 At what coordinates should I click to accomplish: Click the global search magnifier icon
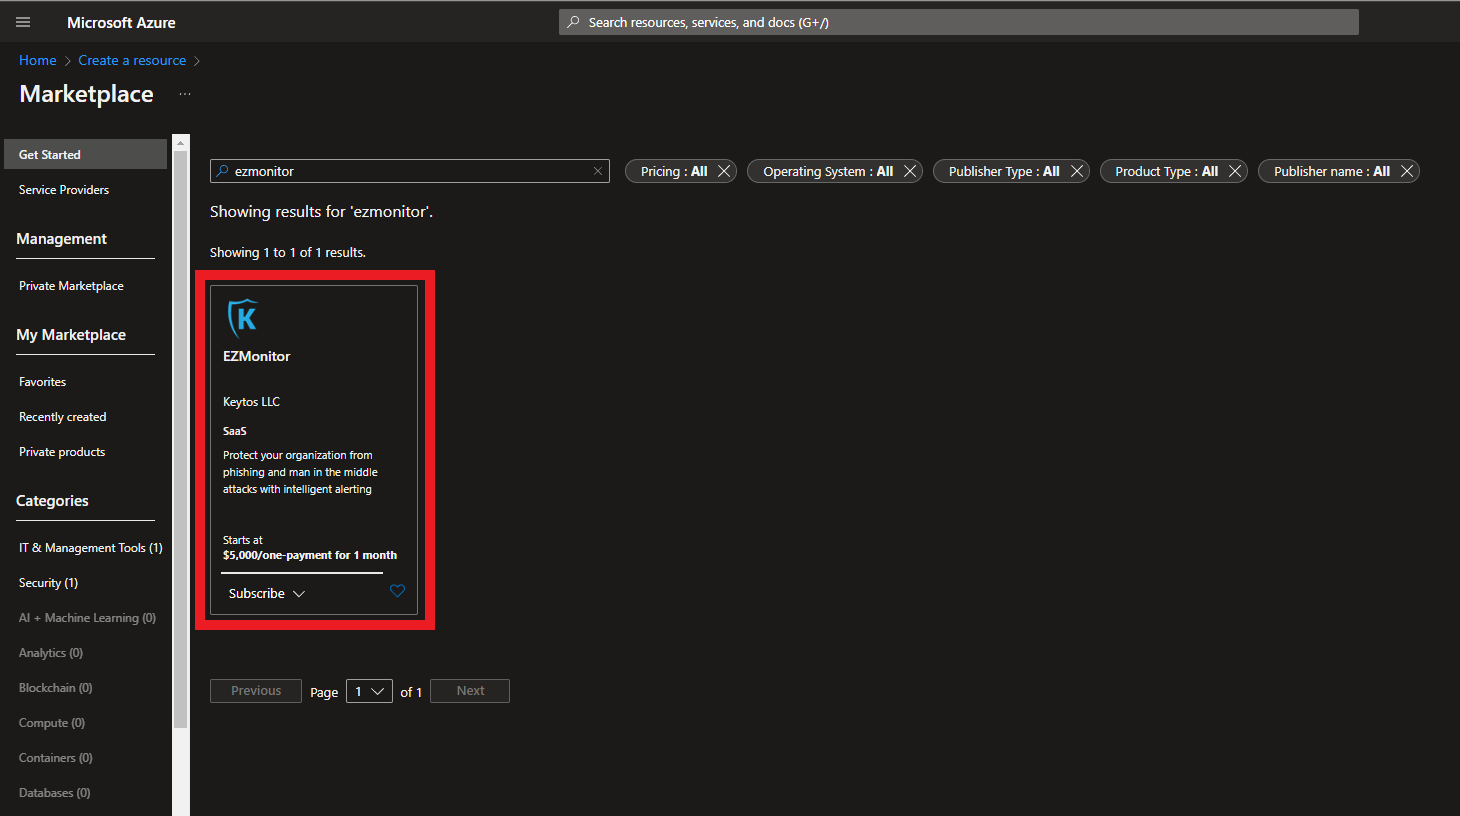[573, 22]
